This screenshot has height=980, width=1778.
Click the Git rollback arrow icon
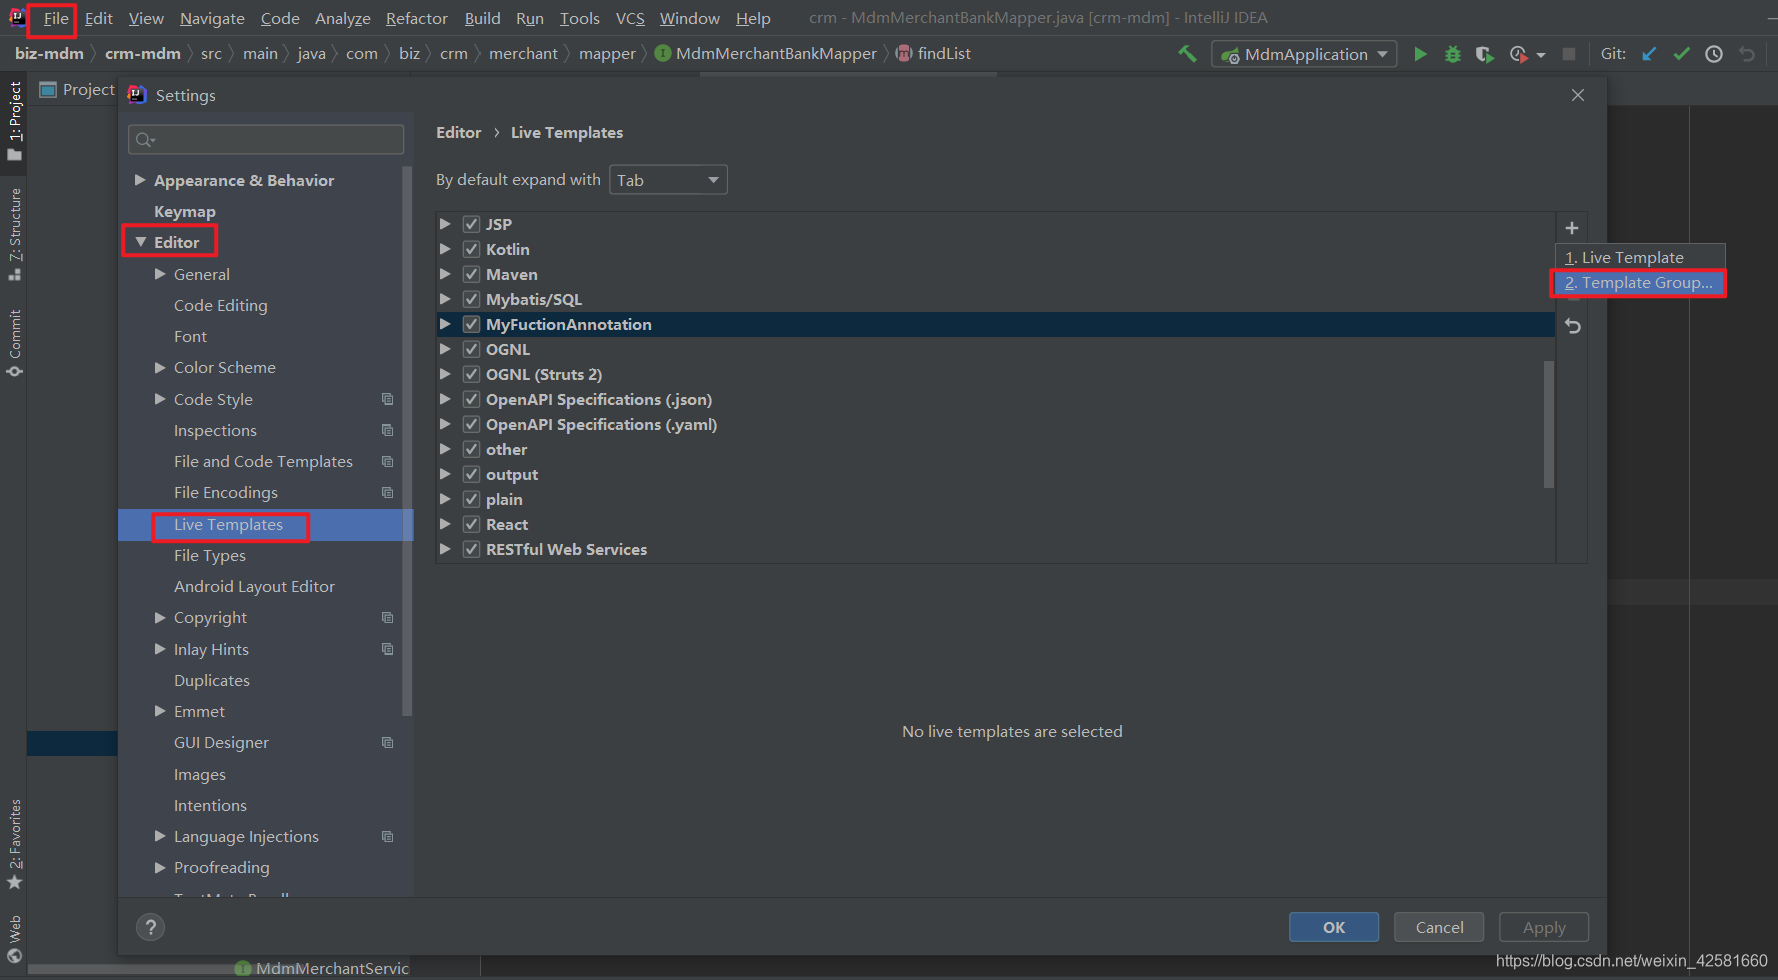pos(1746,54)
